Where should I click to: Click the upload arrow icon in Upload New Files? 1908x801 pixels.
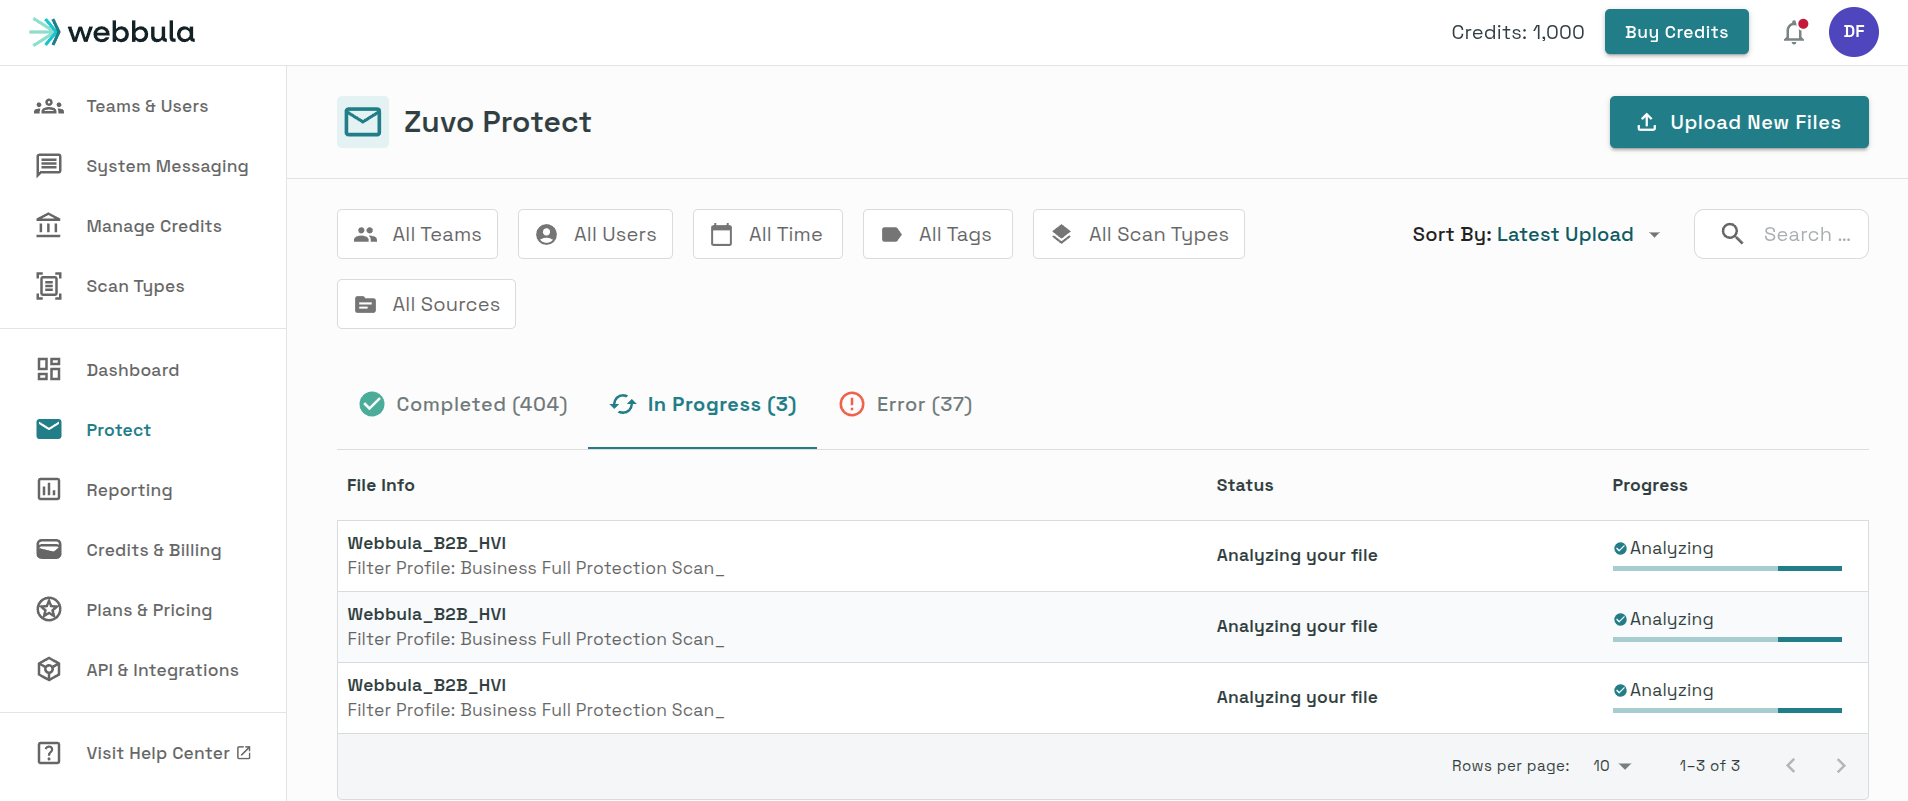click(1647, 122)
